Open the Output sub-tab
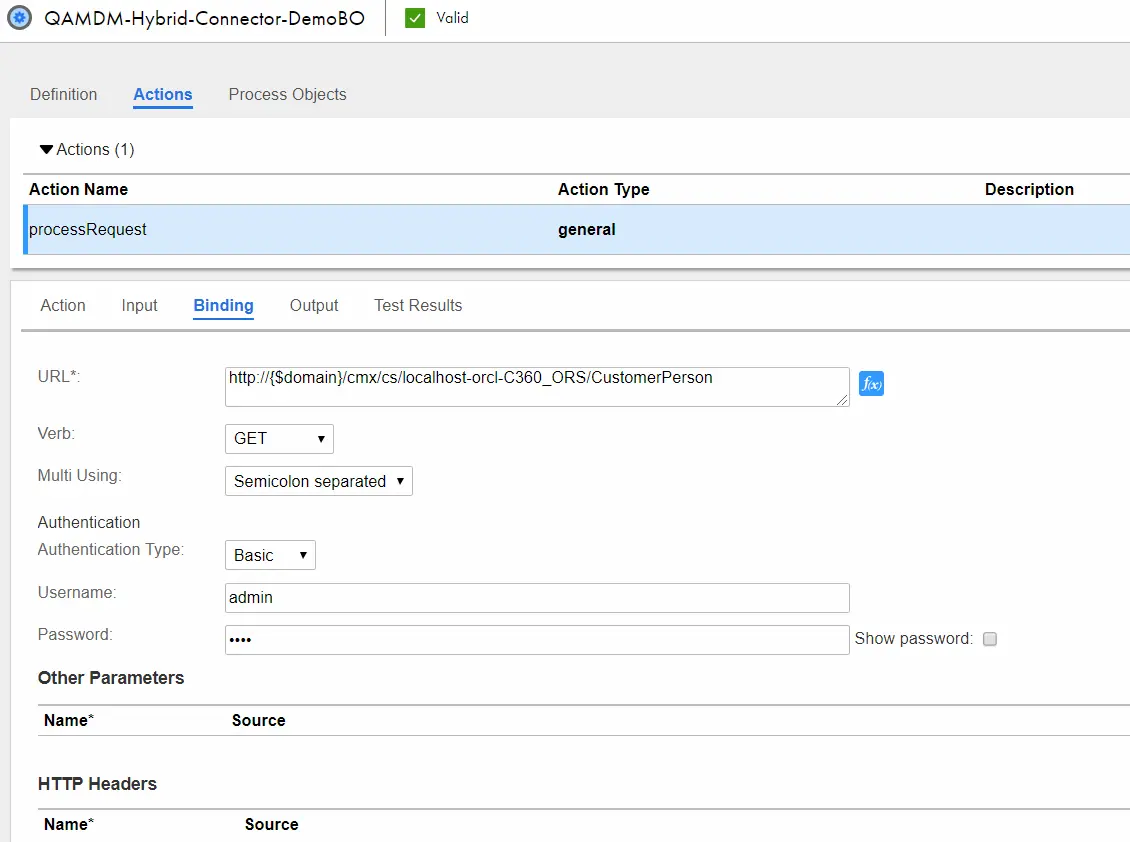This screenshot has width=1130, height=842. coord(313,305)
